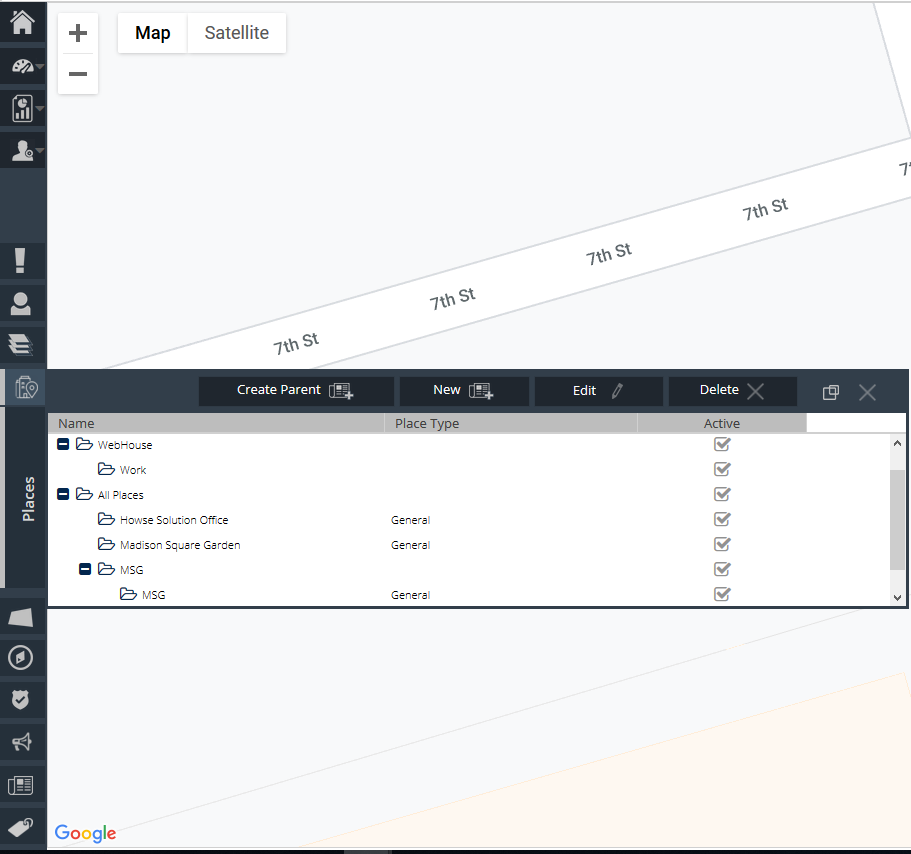
Task: Select the Howse Solution Office row
Action: point(468,519)
